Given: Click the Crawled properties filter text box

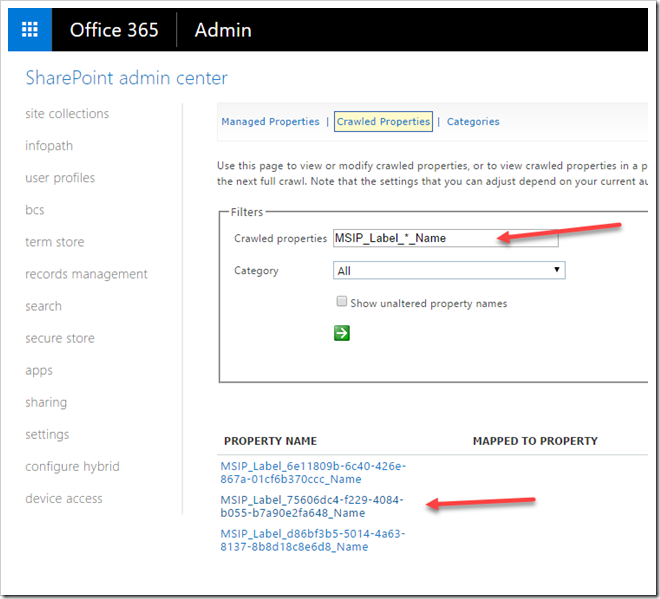Looking at the screenshot, I should pos(446,238).
